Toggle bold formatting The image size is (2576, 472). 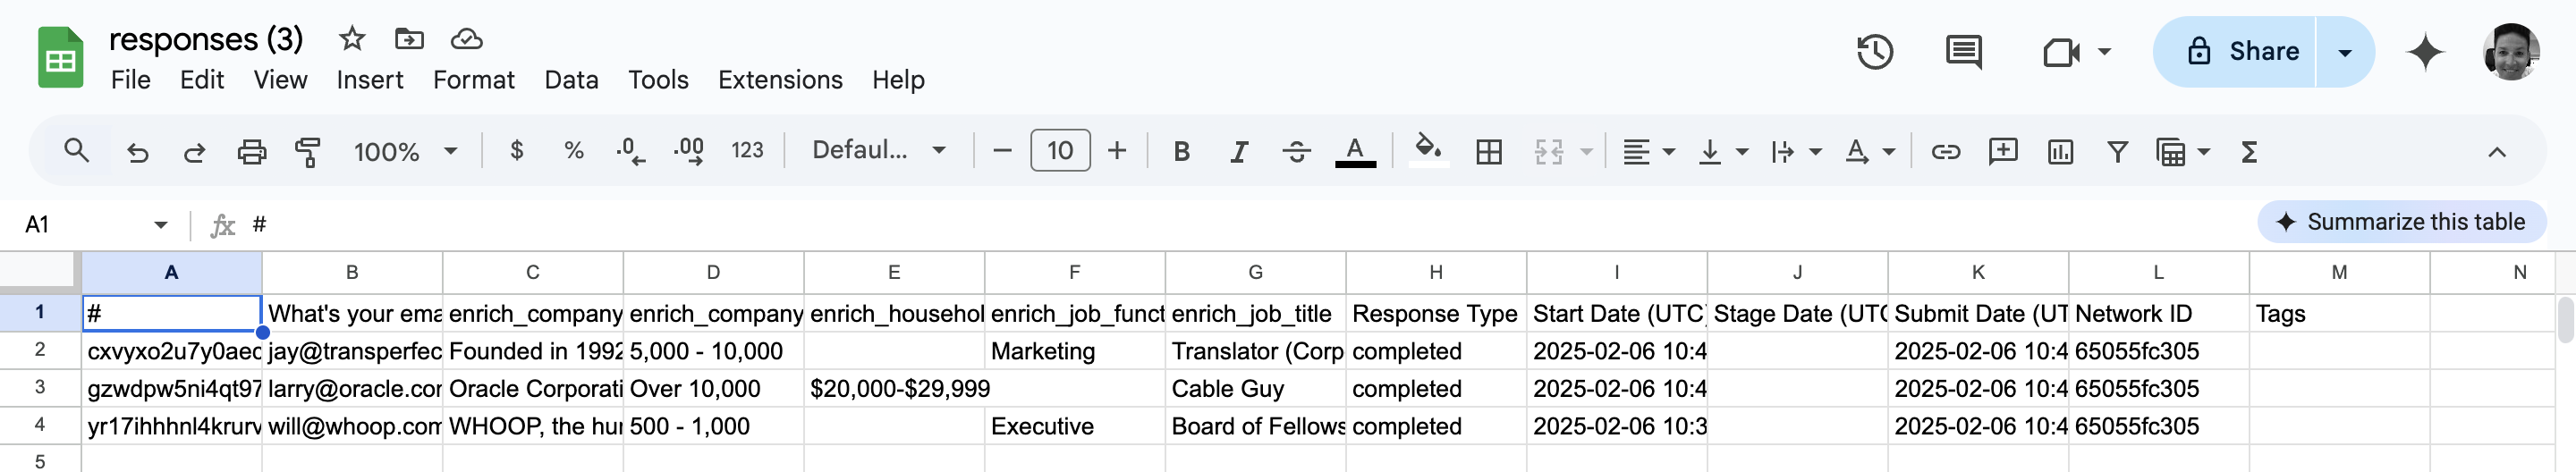point(1181,151)
